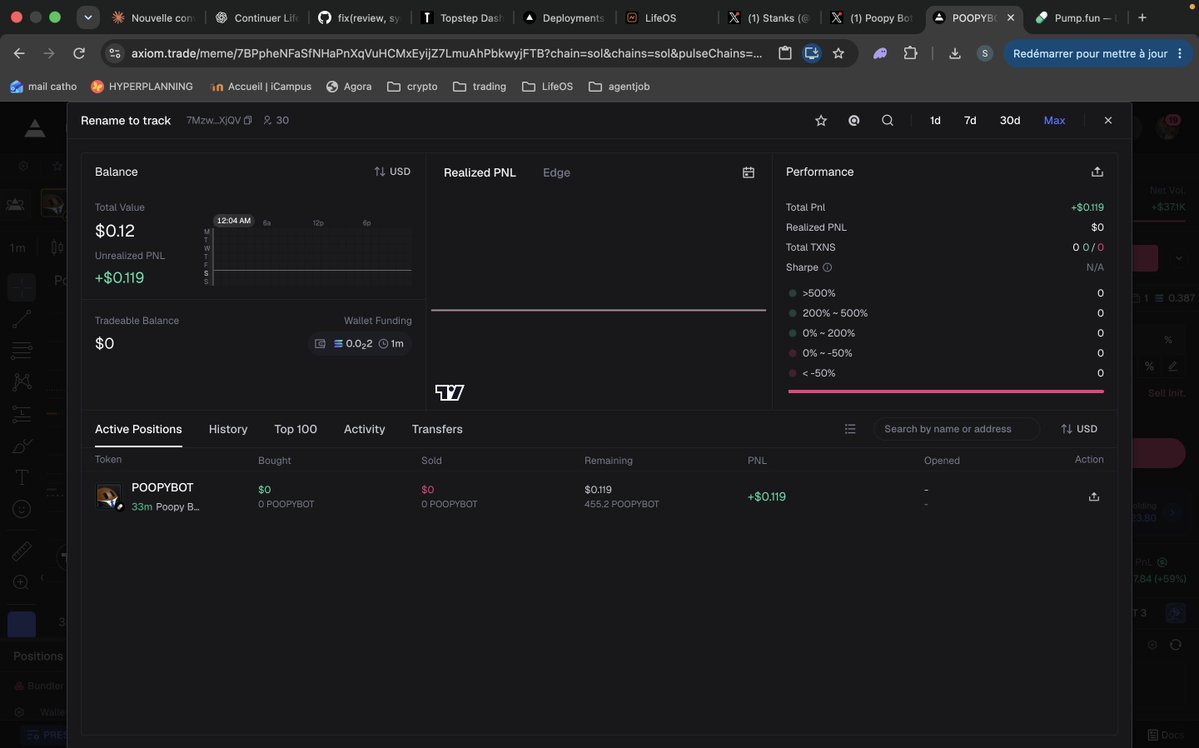Click the @ mention icon in header
This screenshot has height=748, width=1199.
click(x=853, y=121)
